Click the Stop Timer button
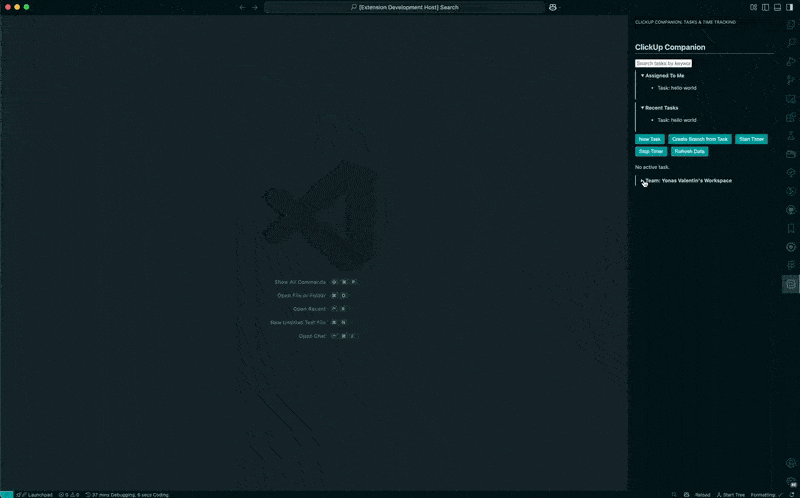Screen dimensions: 800x498 (x=651, y=152)
